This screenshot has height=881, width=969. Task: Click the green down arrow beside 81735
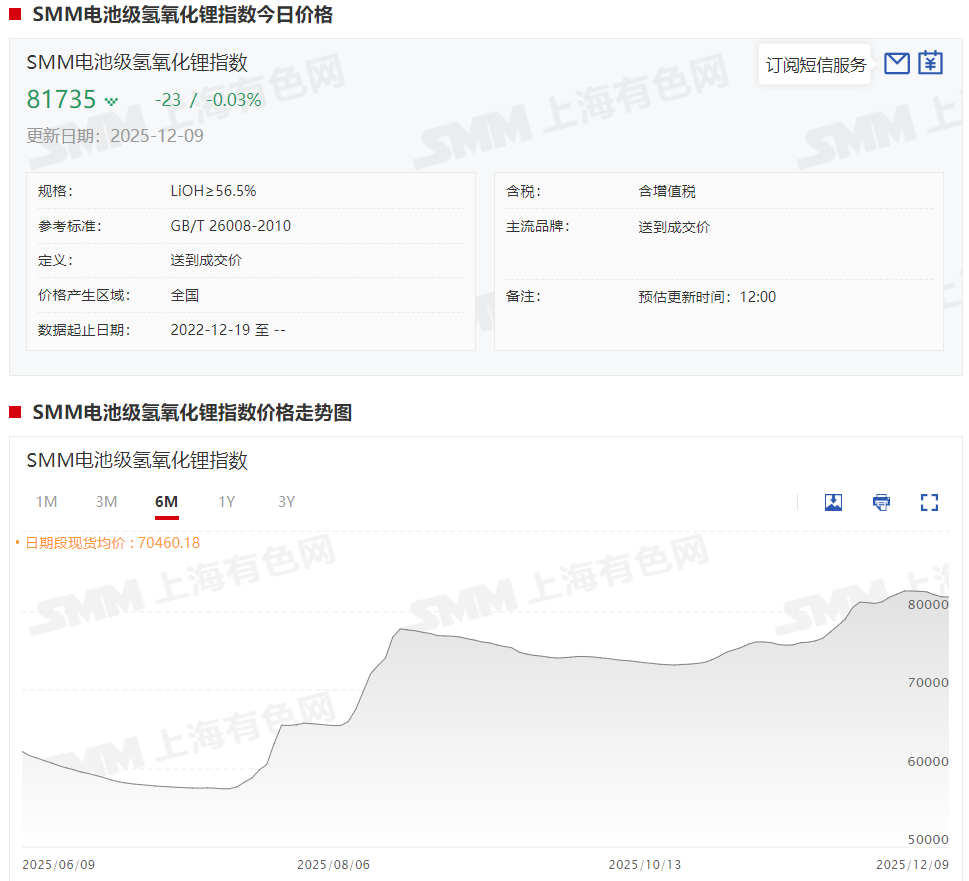click(x=111, y=101)
